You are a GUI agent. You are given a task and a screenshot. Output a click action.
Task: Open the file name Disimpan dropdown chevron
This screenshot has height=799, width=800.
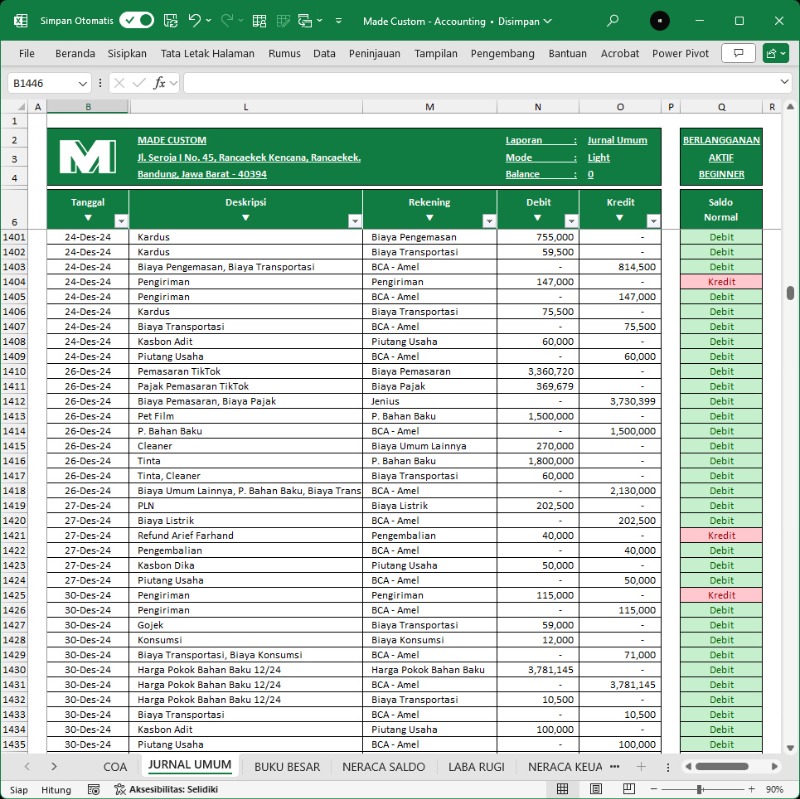548,21
